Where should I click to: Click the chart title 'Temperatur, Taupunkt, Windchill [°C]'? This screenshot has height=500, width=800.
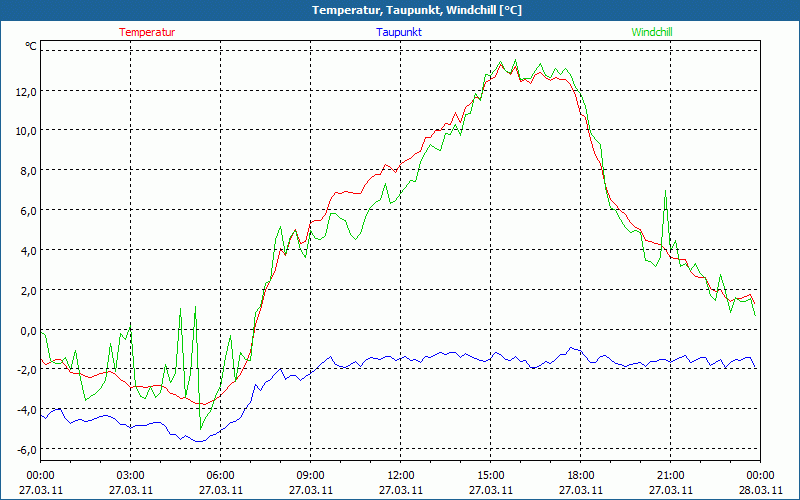pyautogui.click(x=417, y=10)
